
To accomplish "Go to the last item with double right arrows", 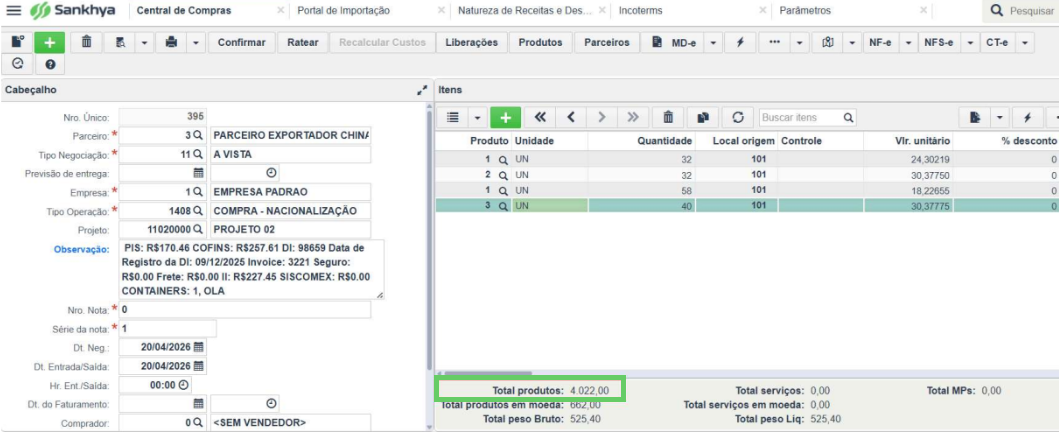I will pos(633,117).
